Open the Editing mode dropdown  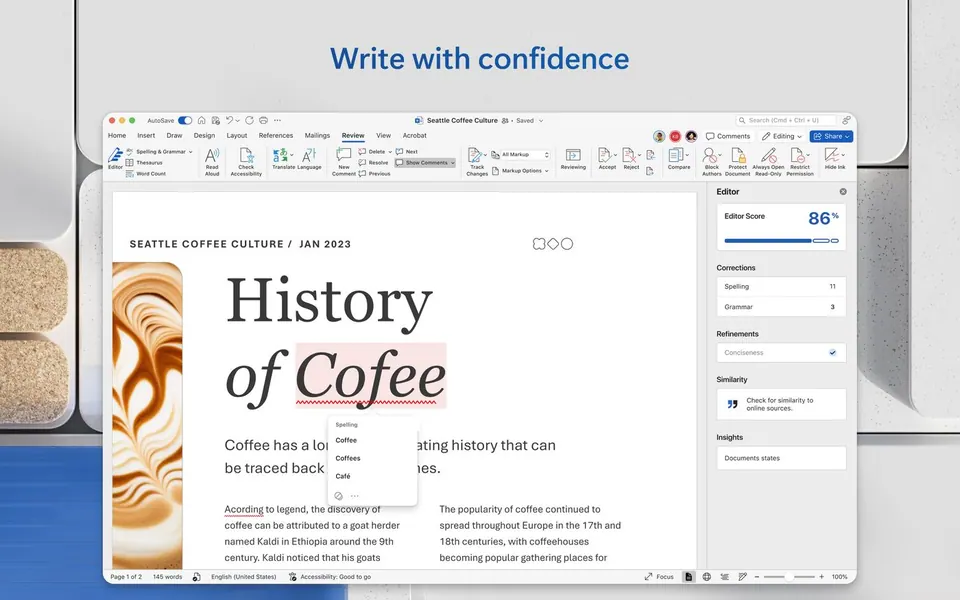[782, 137]
